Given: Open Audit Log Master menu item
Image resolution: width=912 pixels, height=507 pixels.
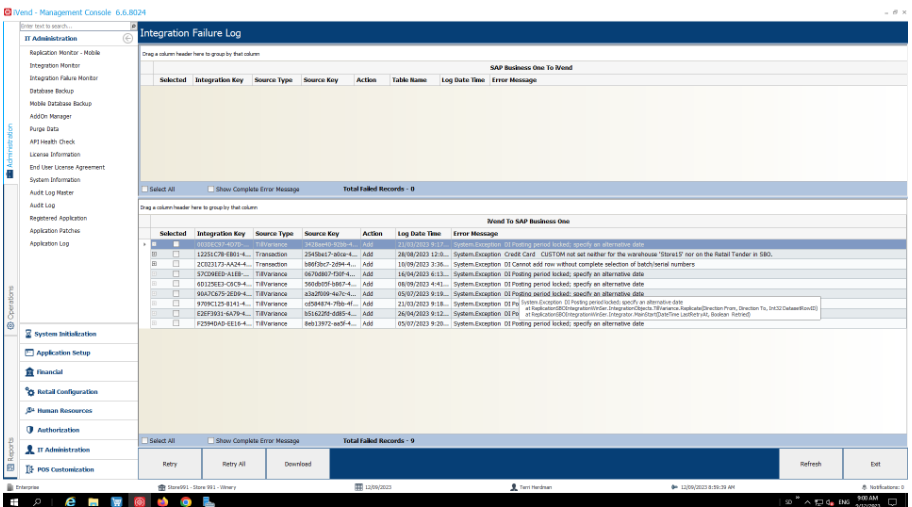Looking at the screenshot, I should (52, 192).
